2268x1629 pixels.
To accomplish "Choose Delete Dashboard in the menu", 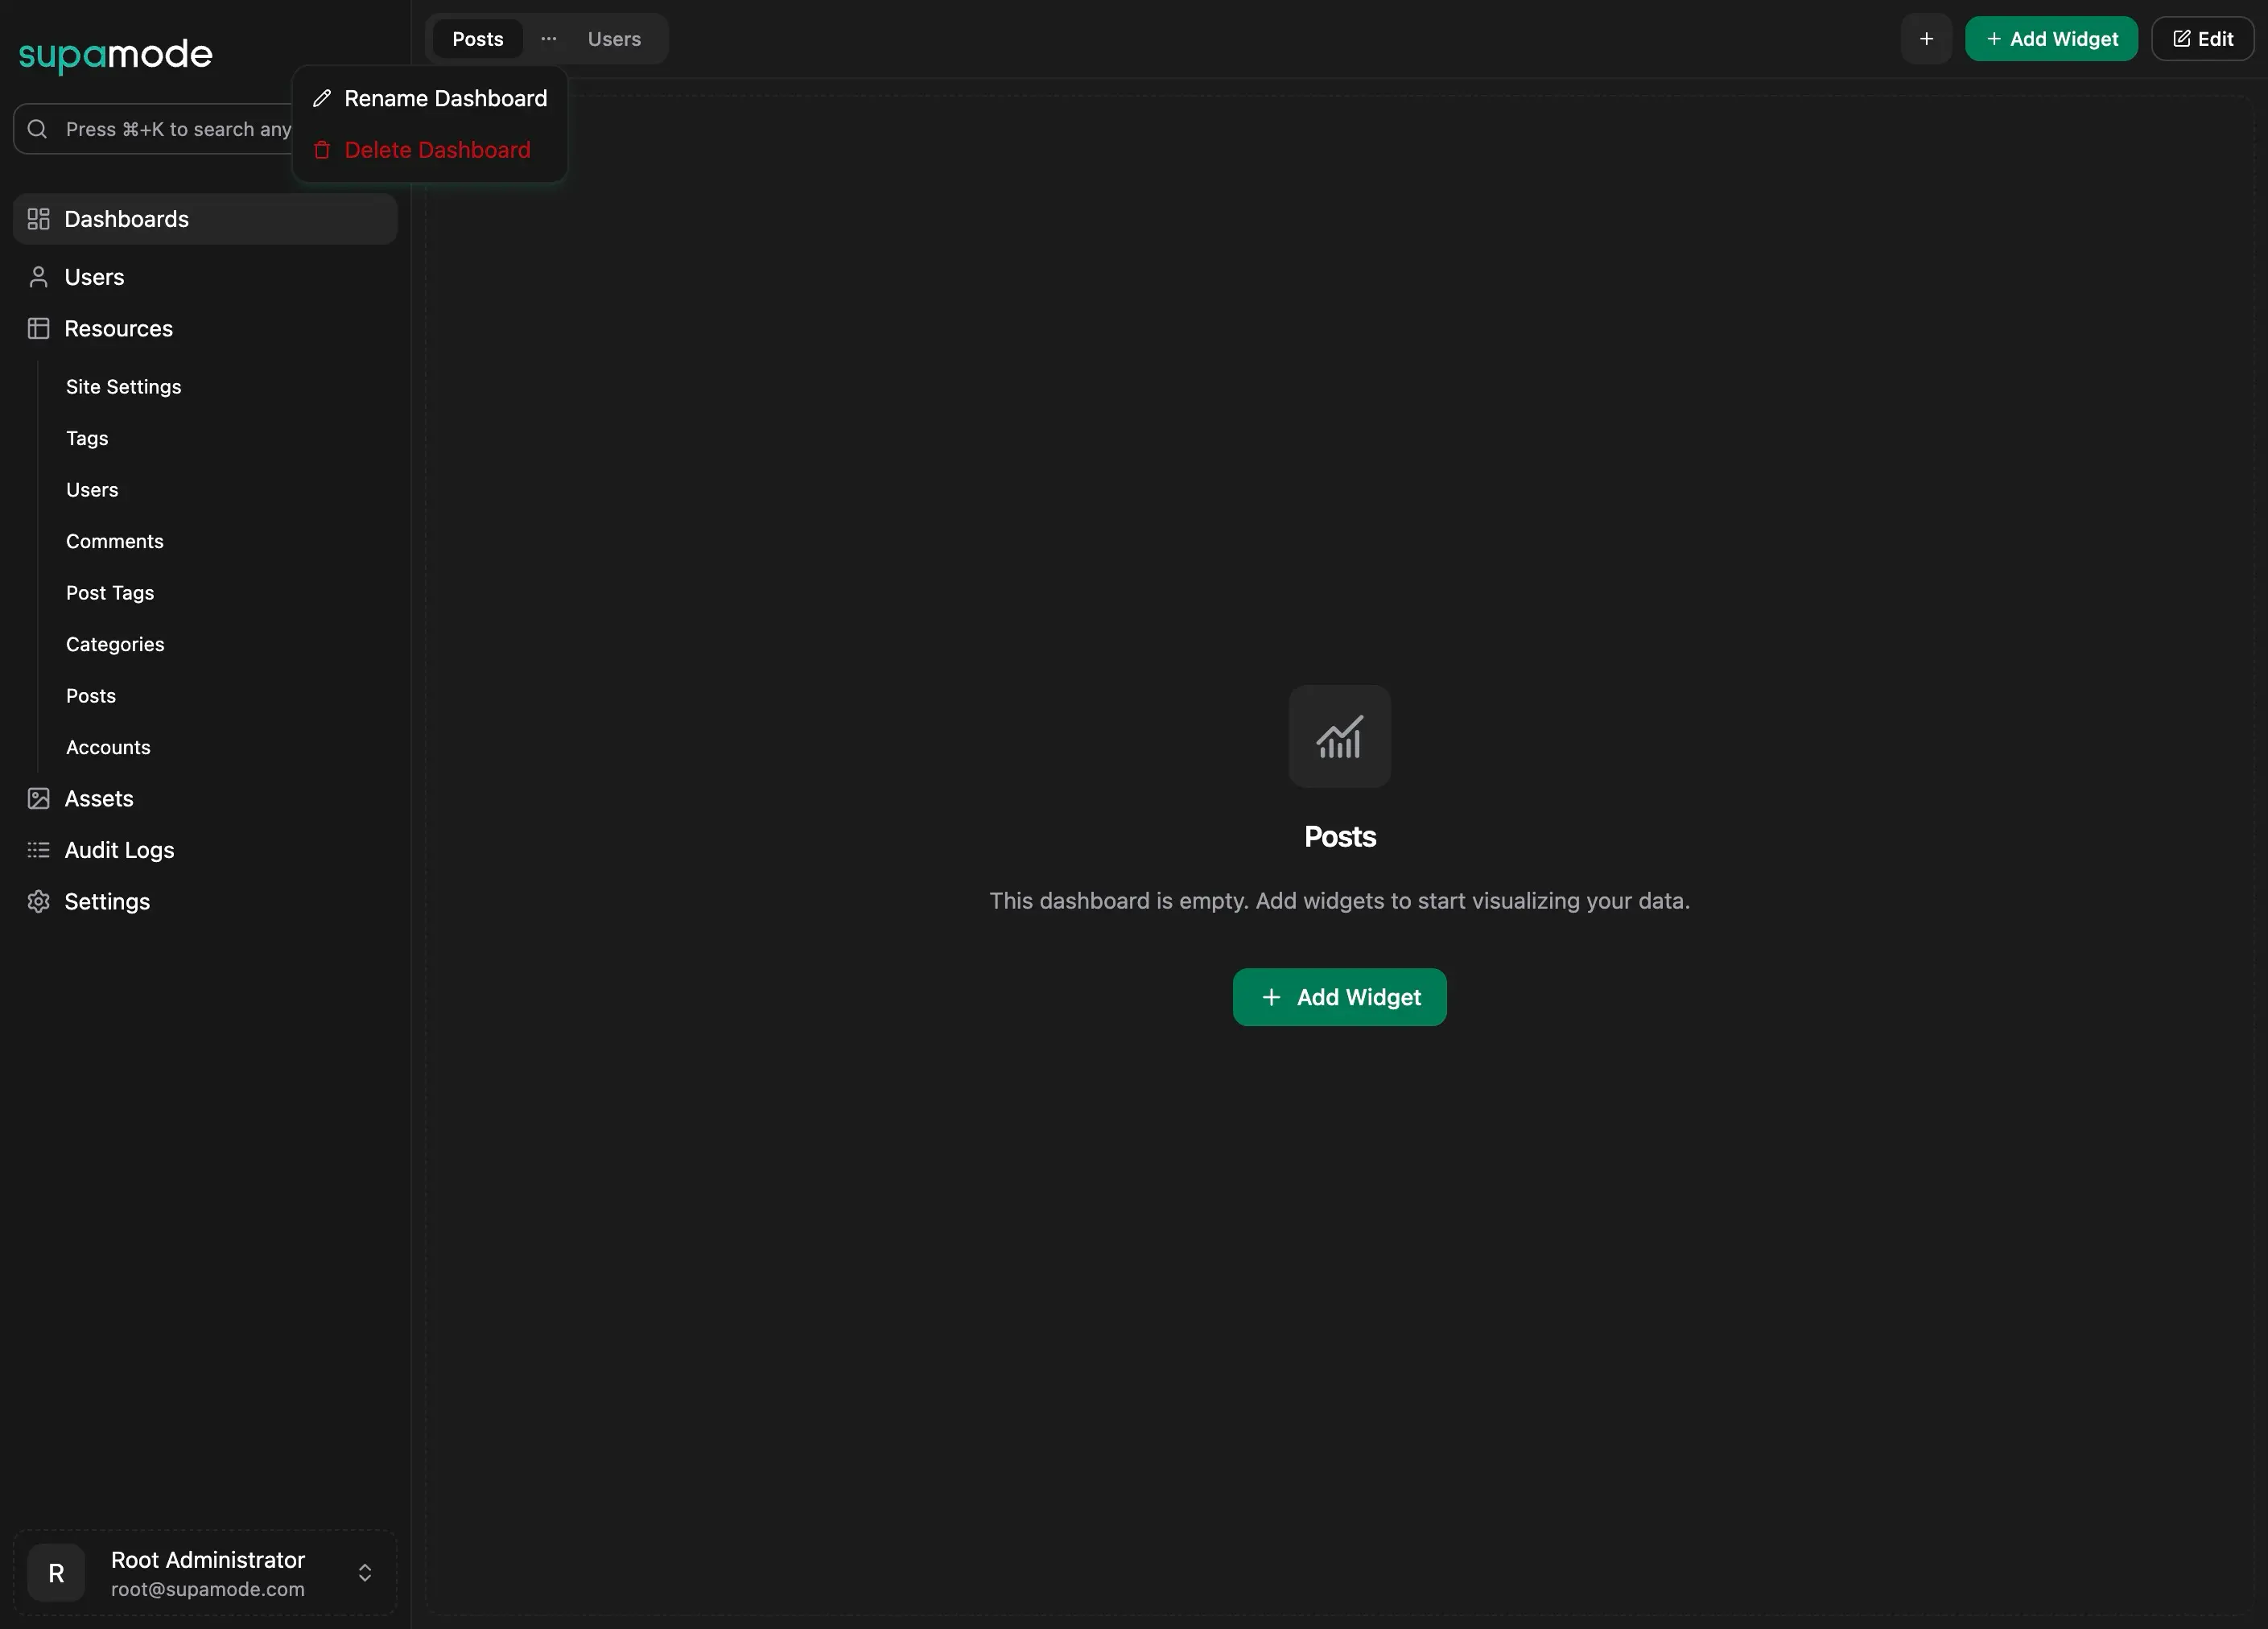I will pos(438,150).
